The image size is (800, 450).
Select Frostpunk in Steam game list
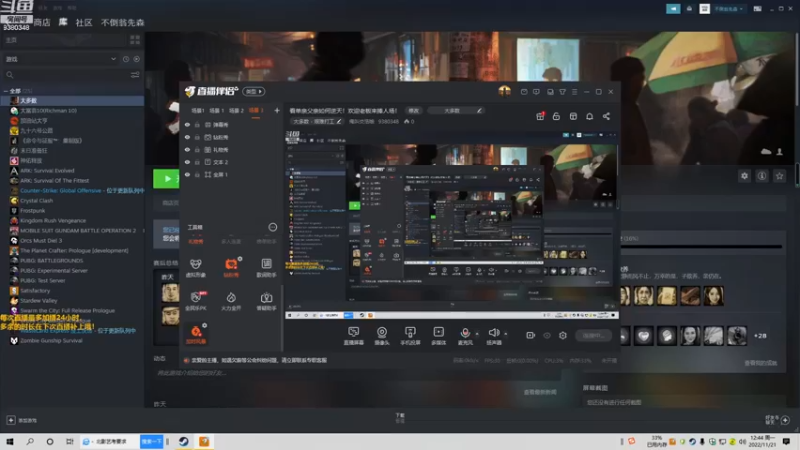(x=33, y=210)
